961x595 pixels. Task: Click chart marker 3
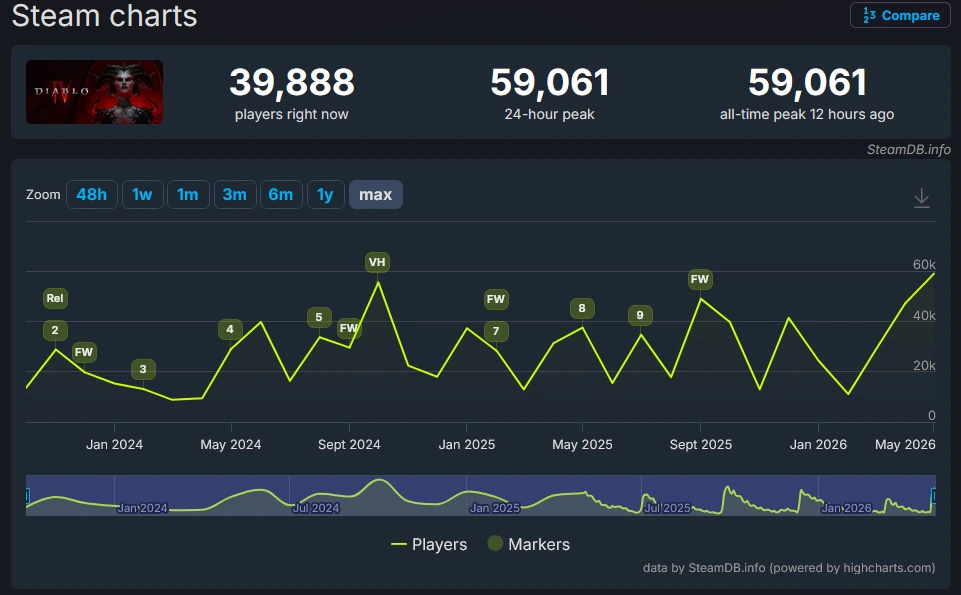(143, 369)
